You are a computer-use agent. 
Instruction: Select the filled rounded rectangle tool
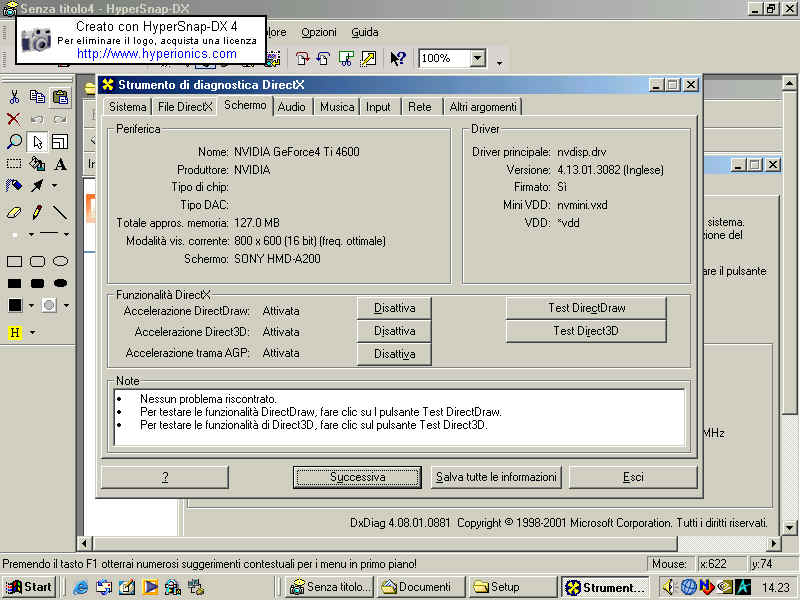click(37, 283)
